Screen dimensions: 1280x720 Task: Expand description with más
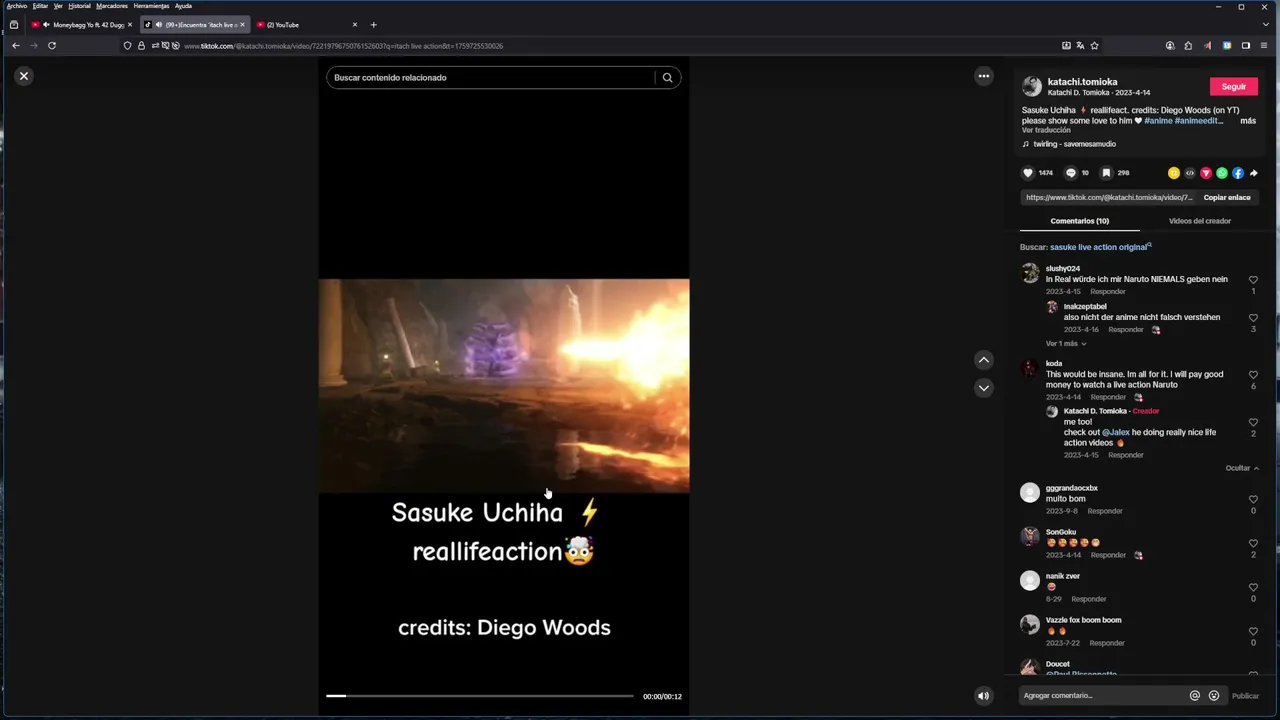(1248, 121)
